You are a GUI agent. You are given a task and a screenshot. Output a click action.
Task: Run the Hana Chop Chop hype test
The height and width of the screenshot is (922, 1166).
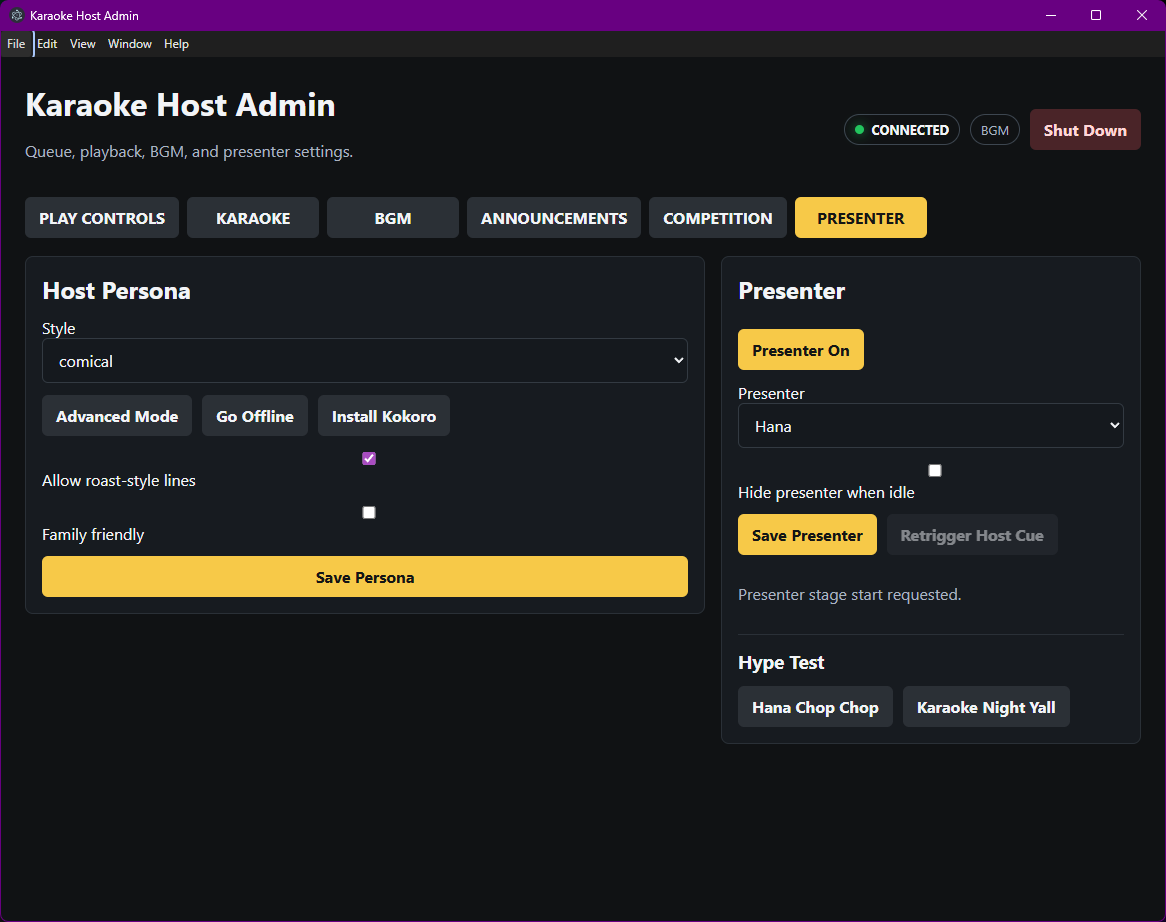coord(815,706)
